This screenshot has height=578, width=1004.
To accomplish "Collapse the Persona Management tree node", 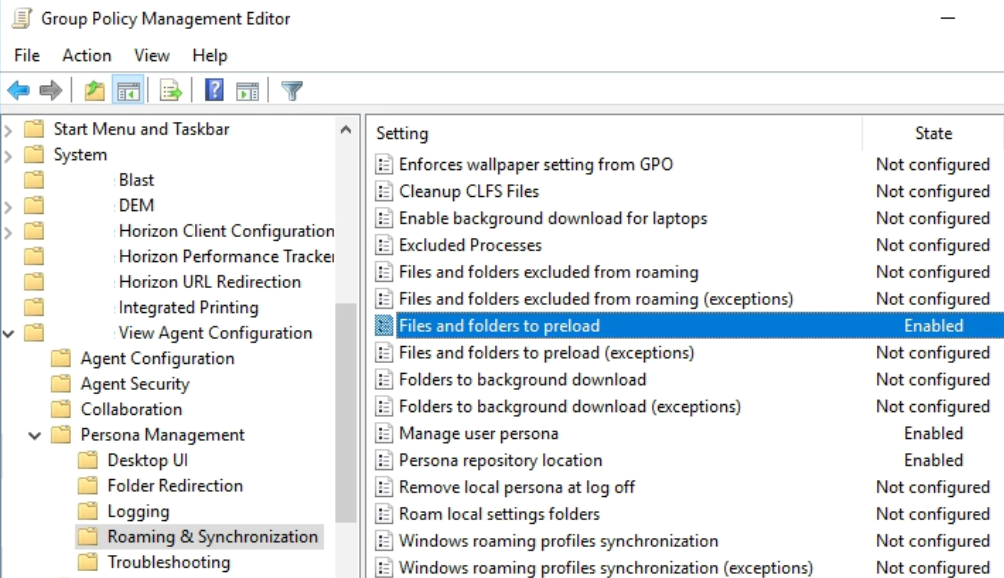I will pyautogui.click(x=35, y=434).
